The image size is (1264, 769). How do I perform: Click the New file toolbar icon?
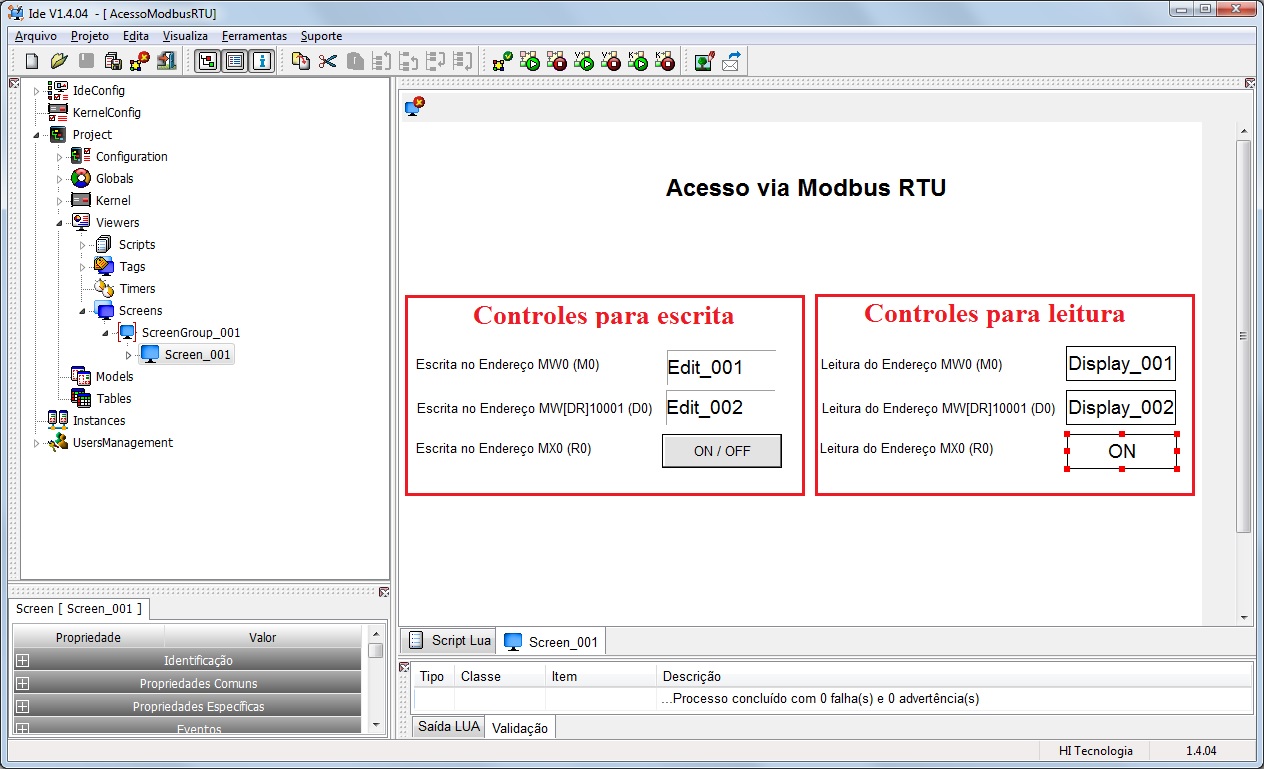coord(32,61)
